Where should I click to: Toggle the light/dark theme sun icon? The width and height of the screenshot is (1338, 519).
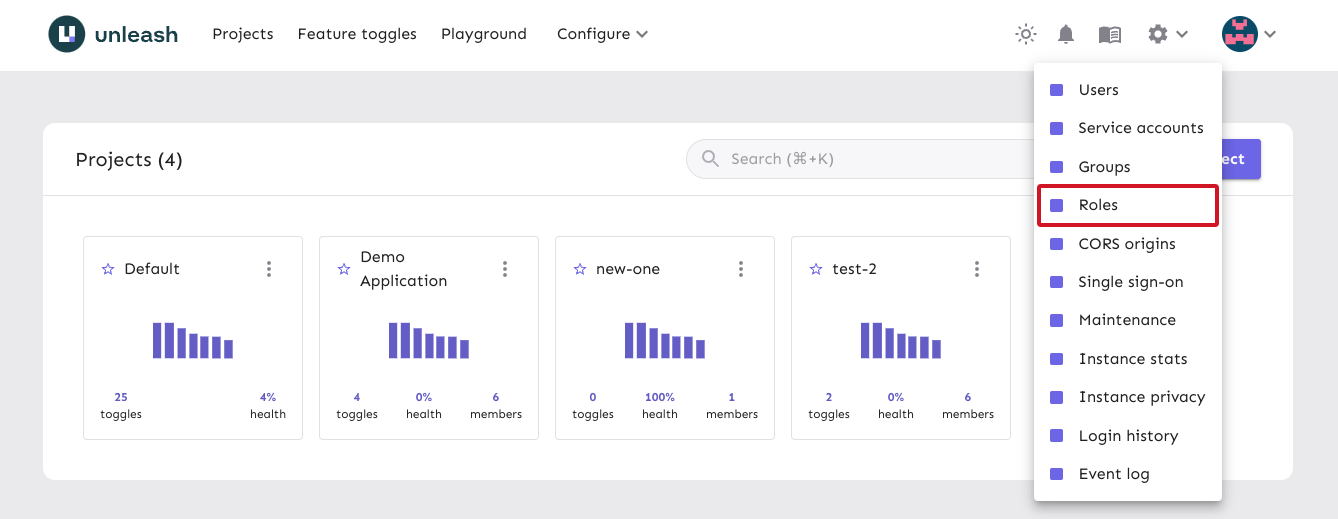1025,34
